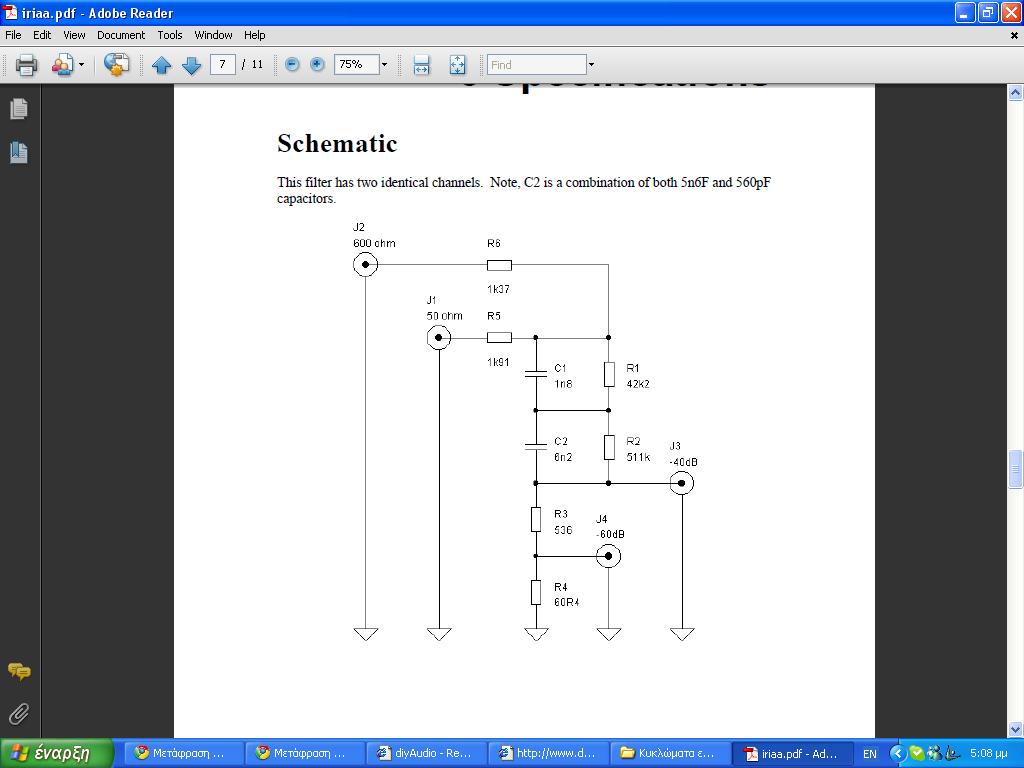
Task: Open the File menu
Action: click(x=13, y=35)
